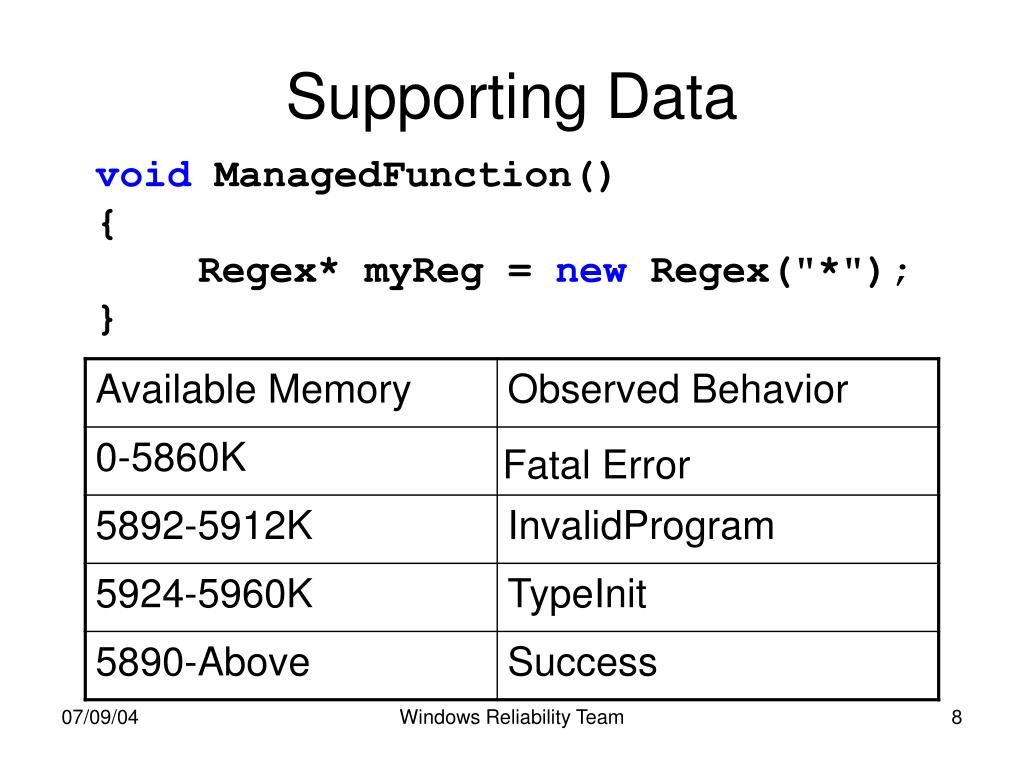Click the TypeInit table cell
Viewport: 1024px width, 768px height.
[x=718, y=597]
